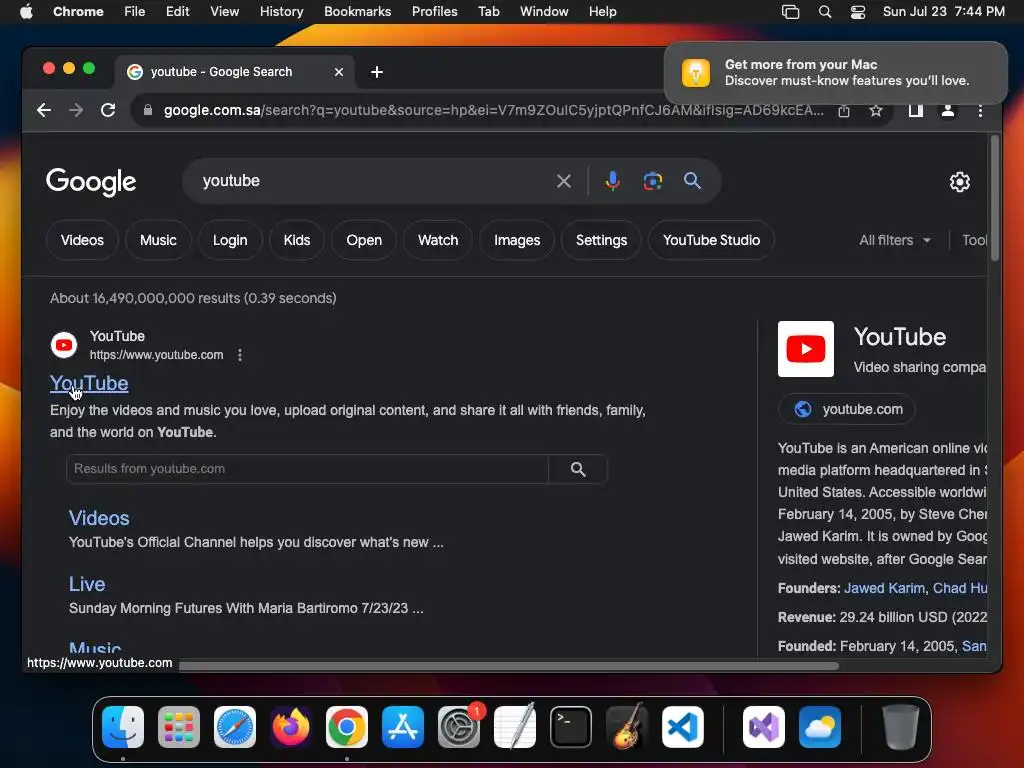Click the horizontal scrollbar at window bottom

(x=509, y=665)
